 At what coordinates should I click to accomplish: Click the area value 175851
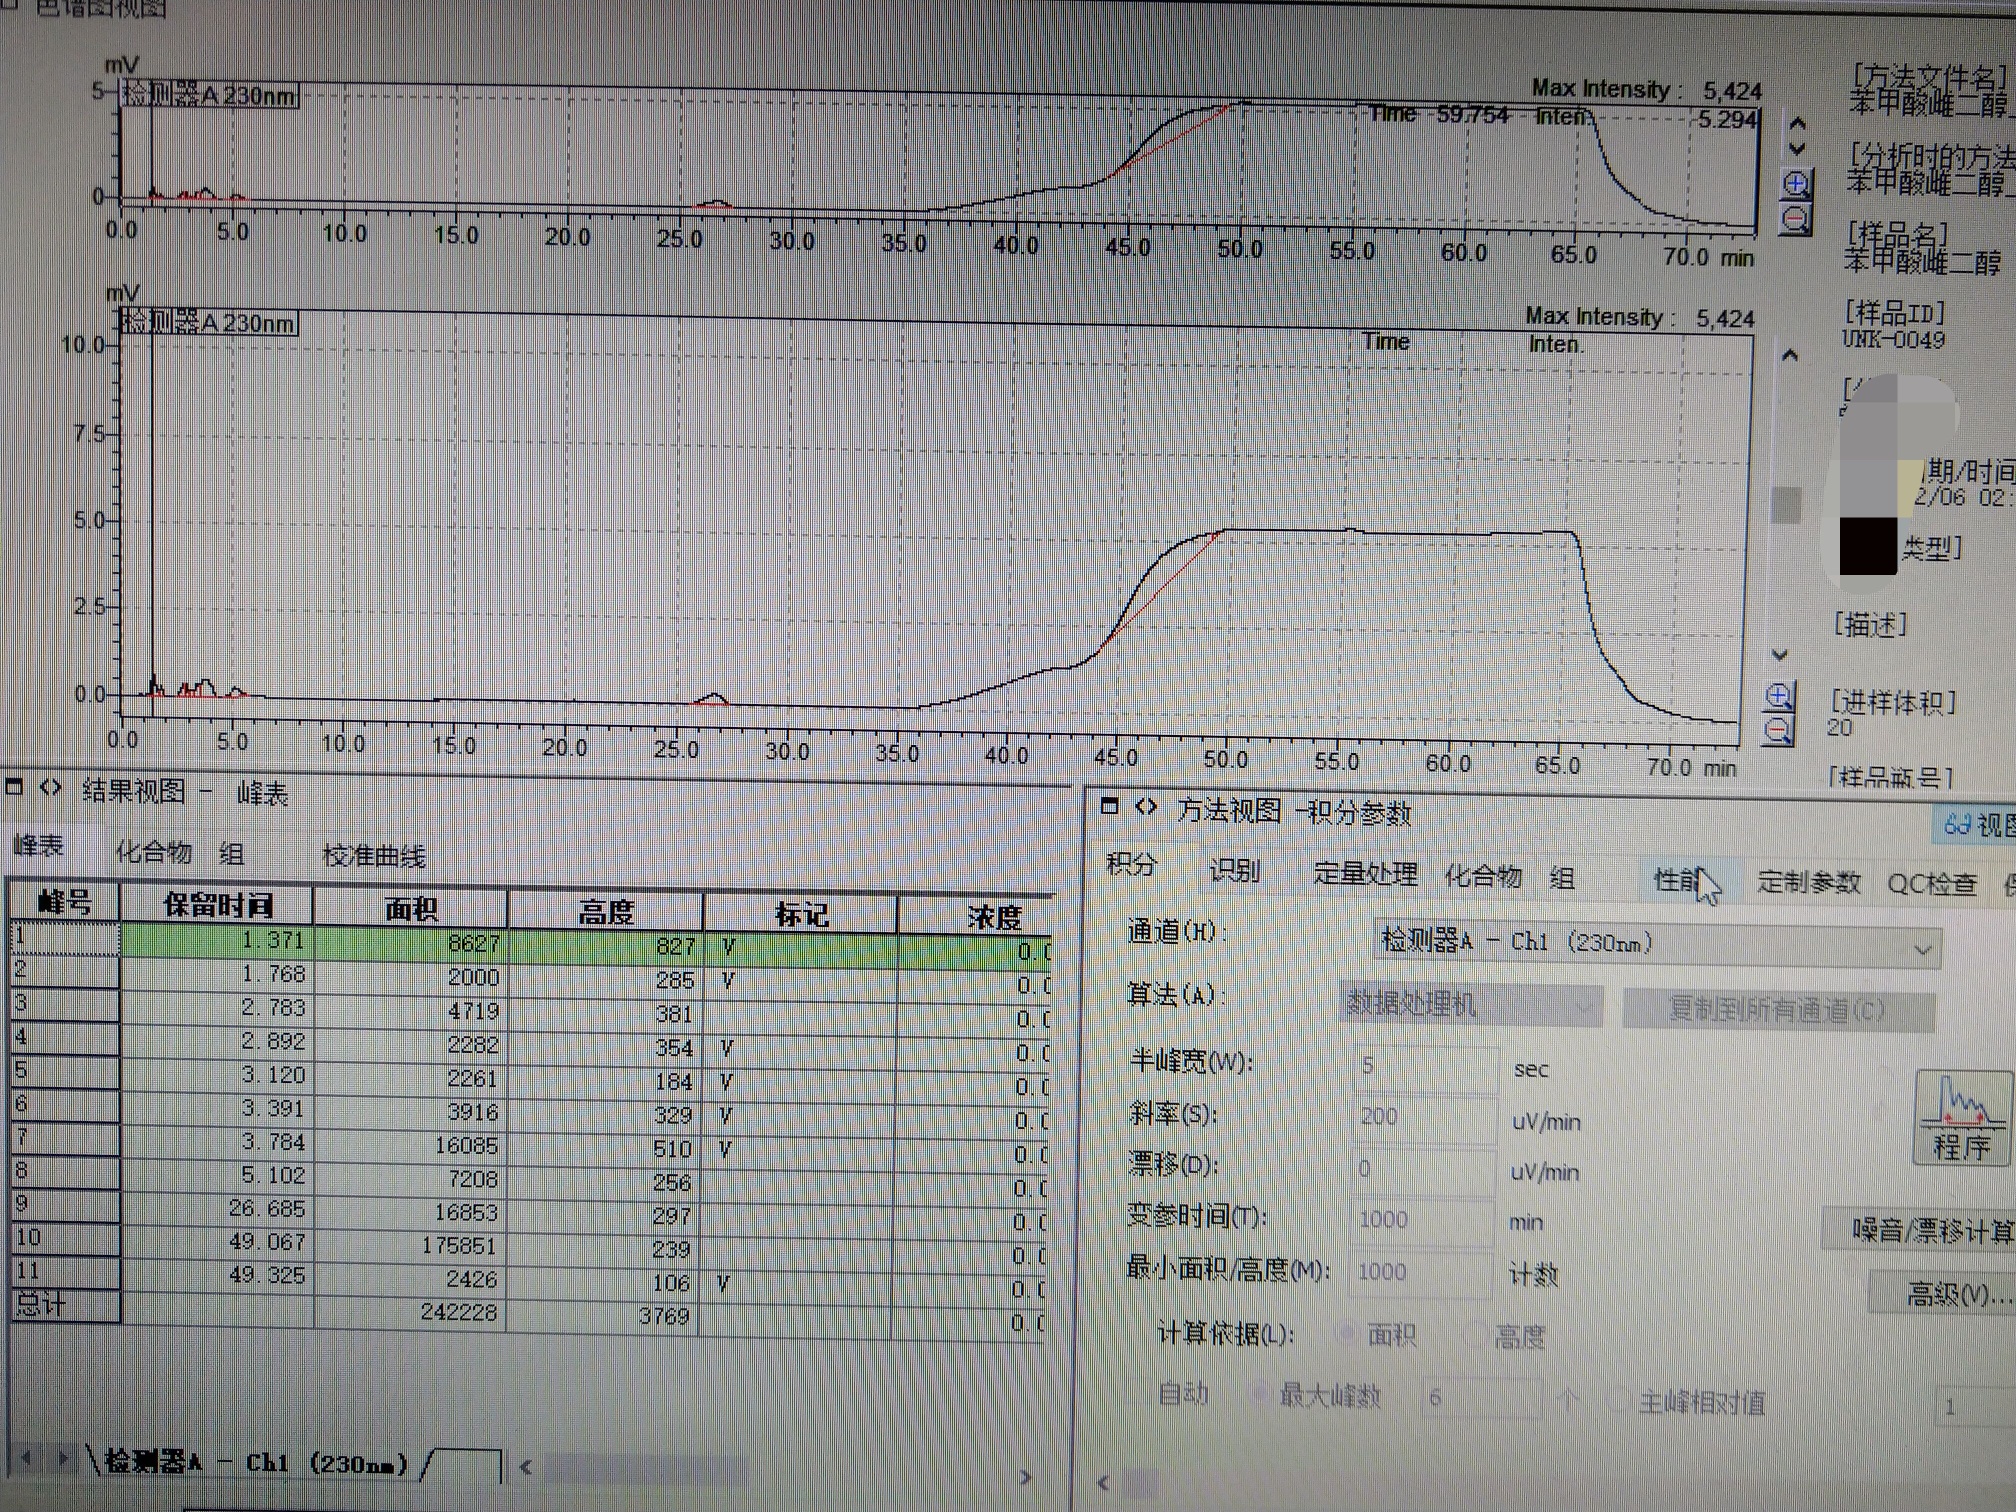458,1246
